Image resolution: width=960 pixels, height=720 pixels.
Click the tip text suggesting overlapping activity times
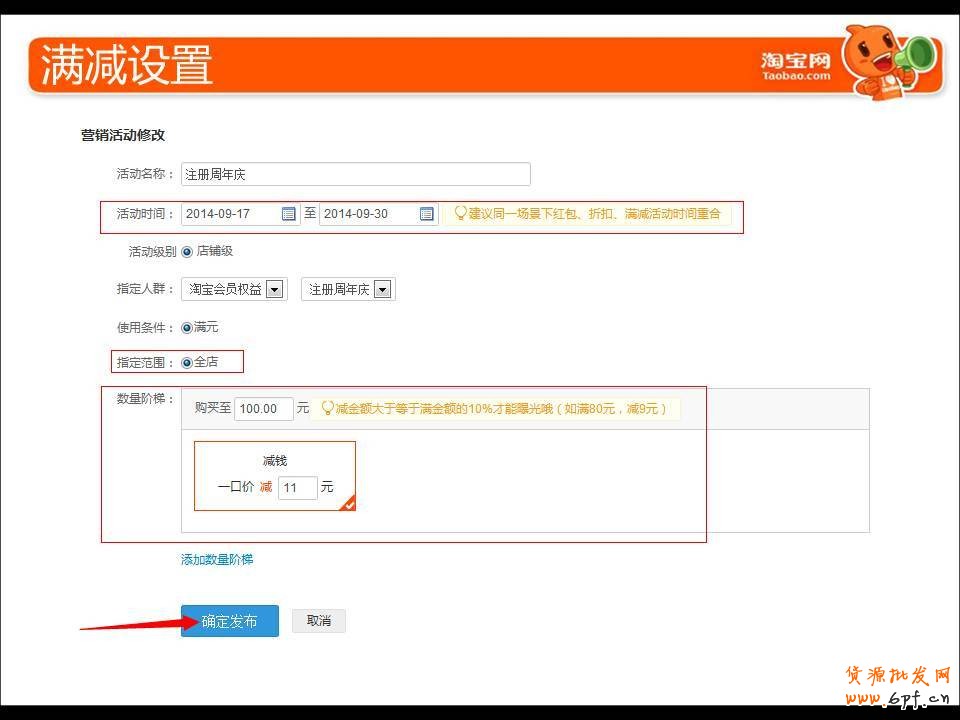(x=594, y=213)
